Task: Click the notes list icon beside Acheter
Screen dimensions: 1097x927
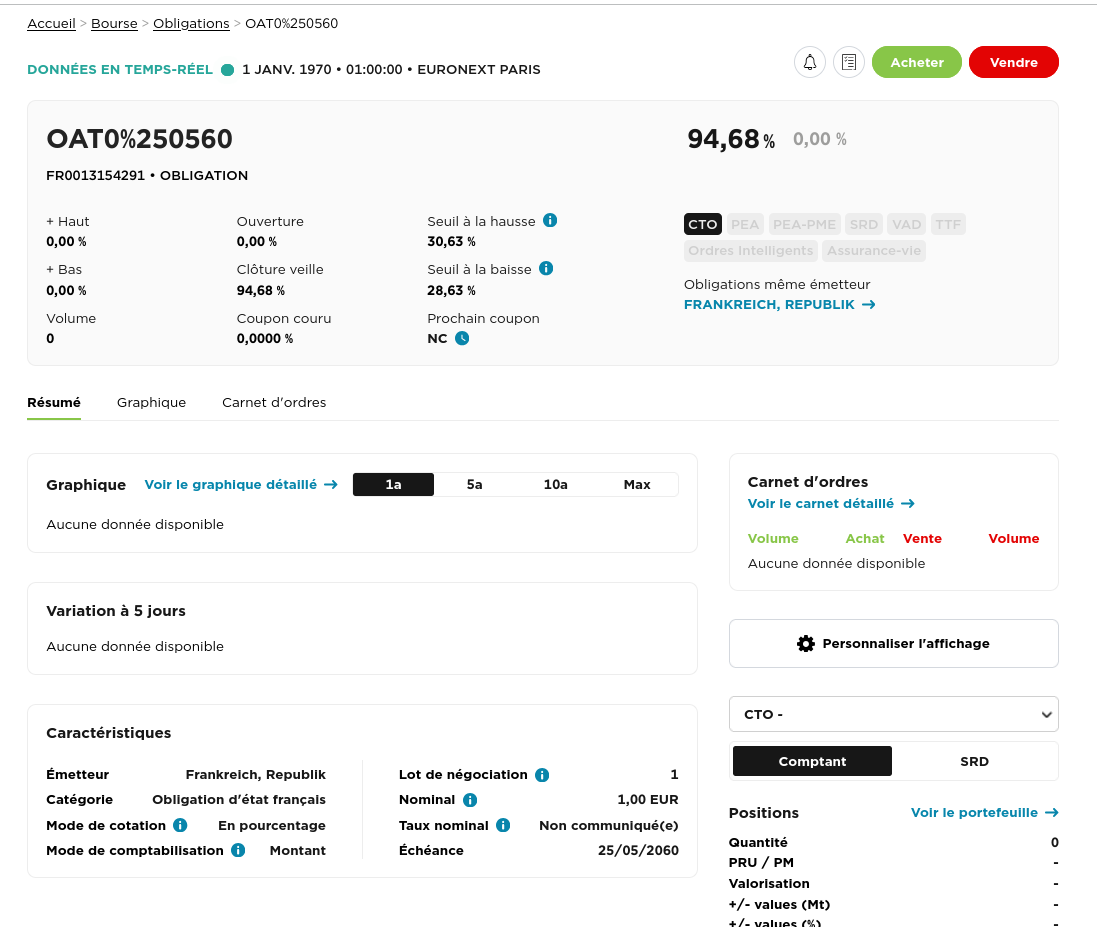Action: point(849,62)
